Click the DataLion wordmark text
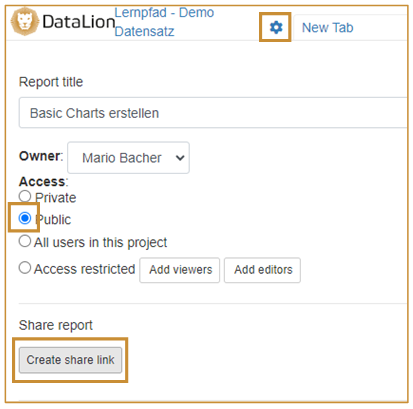The image size is (413, 409). (79, 22)
